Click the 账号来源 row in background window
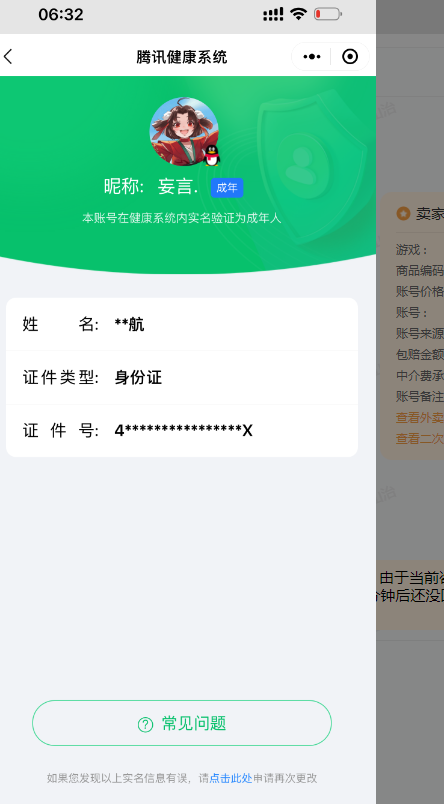This screenshot has width=444, height=804. click(419, 333)
